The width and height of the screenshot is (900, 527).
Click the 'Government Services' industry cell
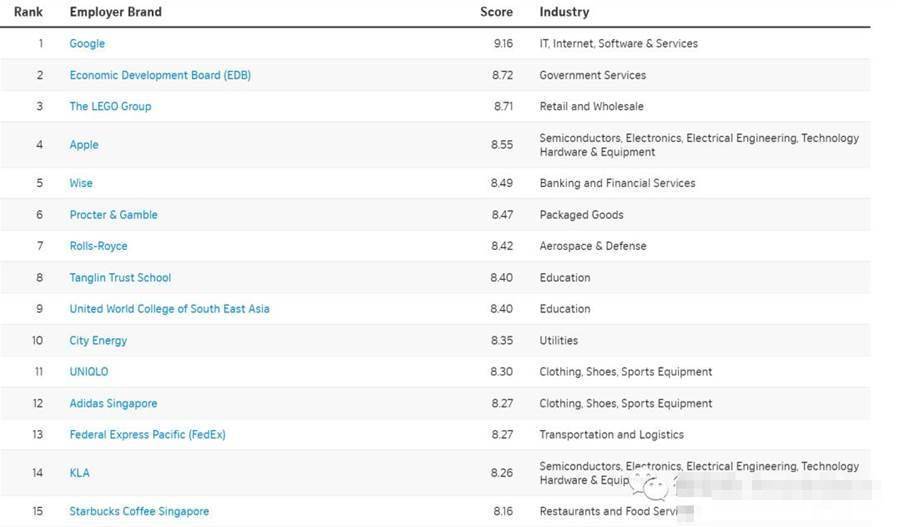click(593, 75)
